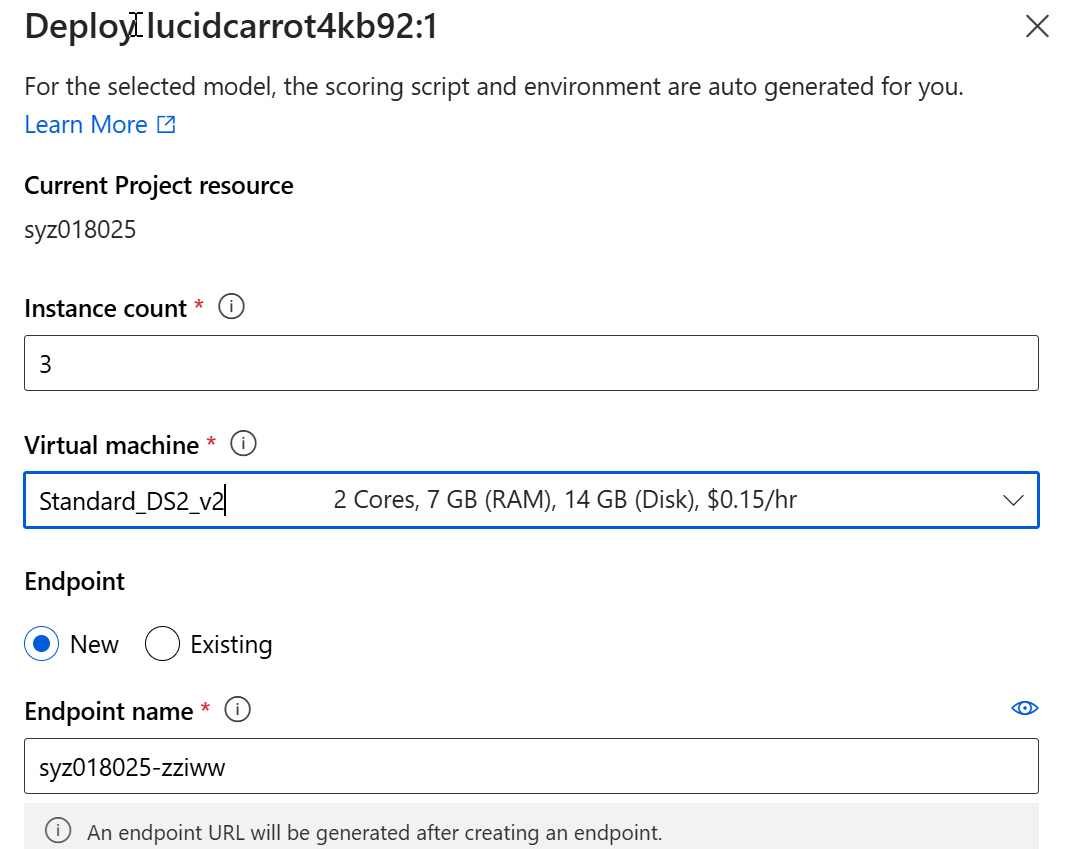Select the Existing endpoint radio button
Screen dimensions: 1067x849
pos(162,644)
